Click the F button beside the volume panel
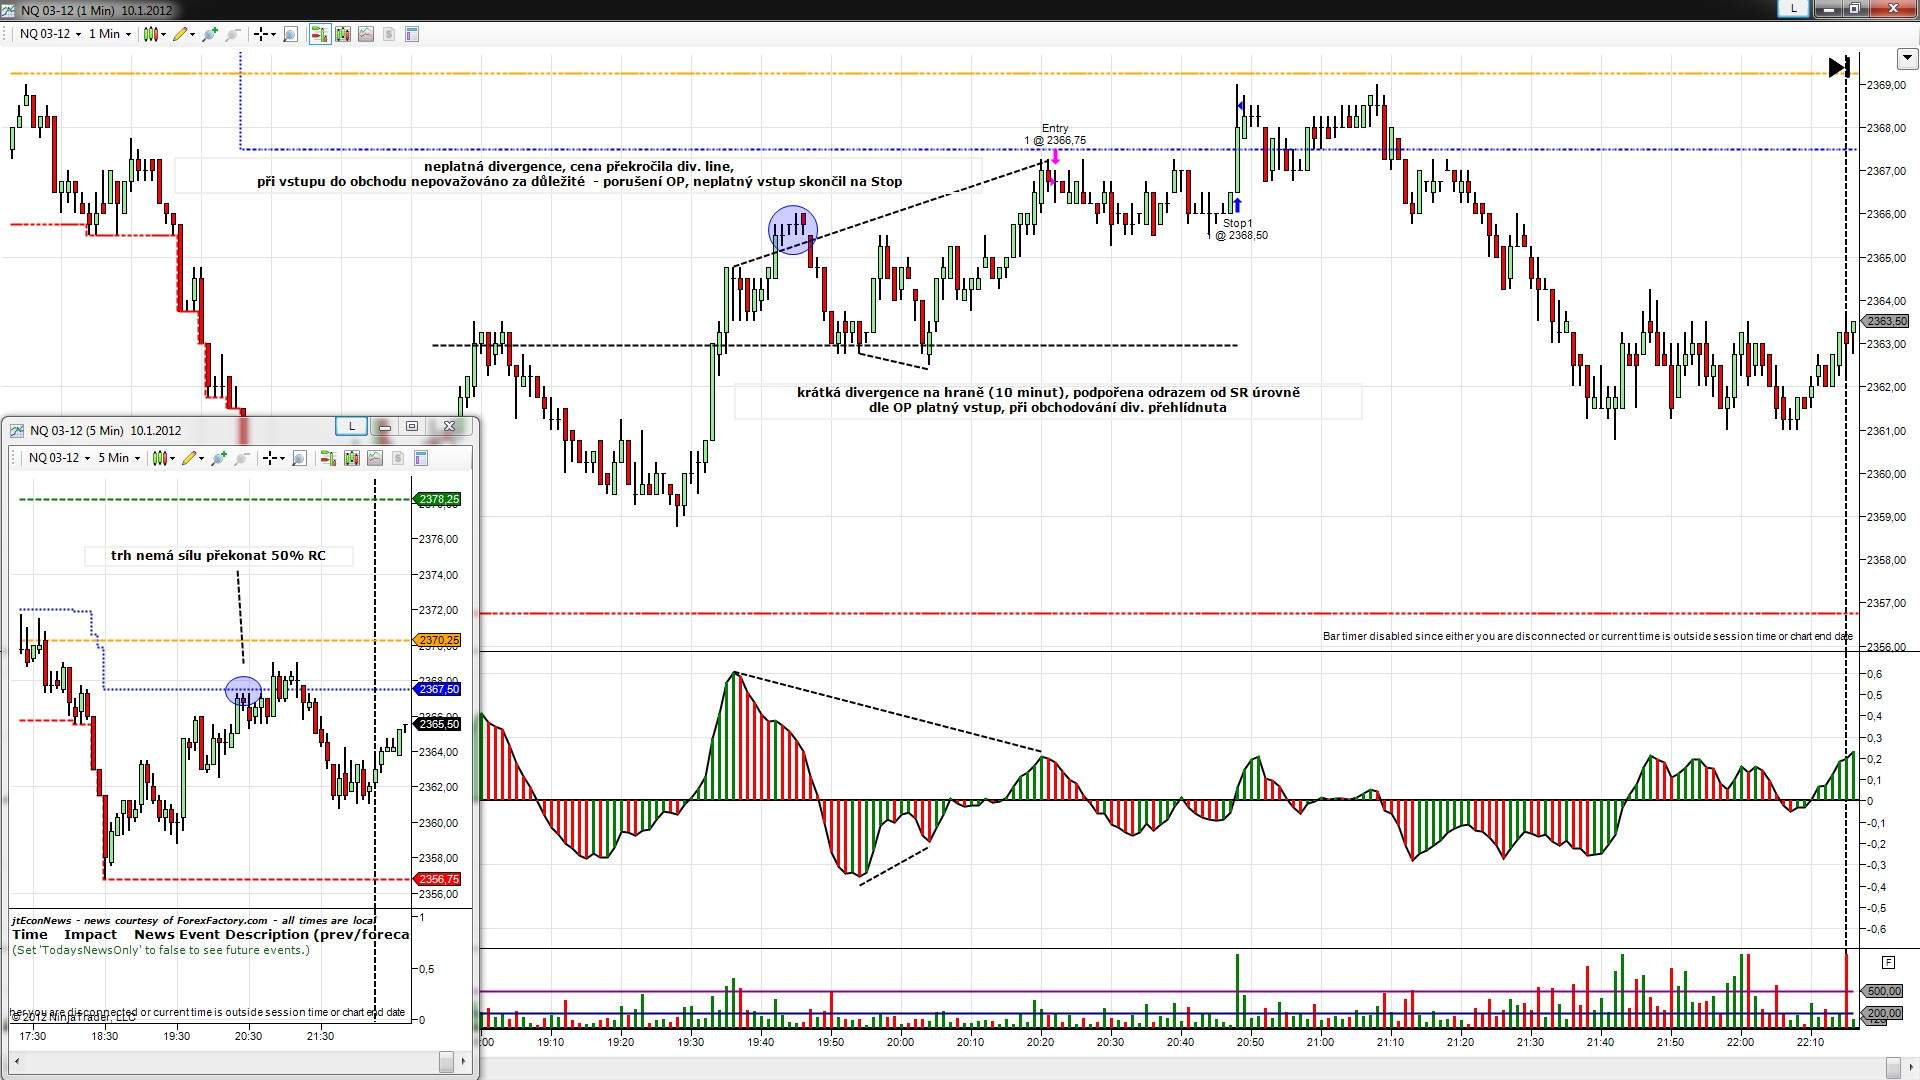This screenshot has width=1920, height=1080. [x=1888, y=962]
